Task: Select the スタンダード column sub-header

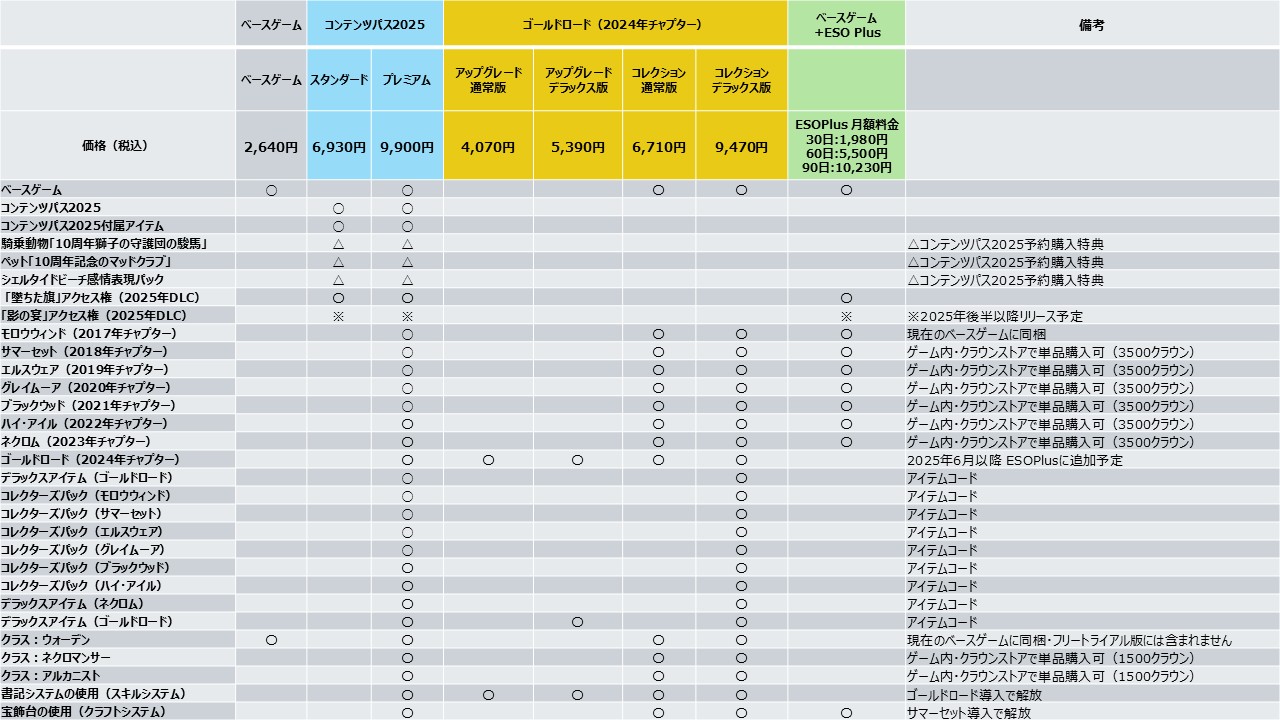Action: 338,80
